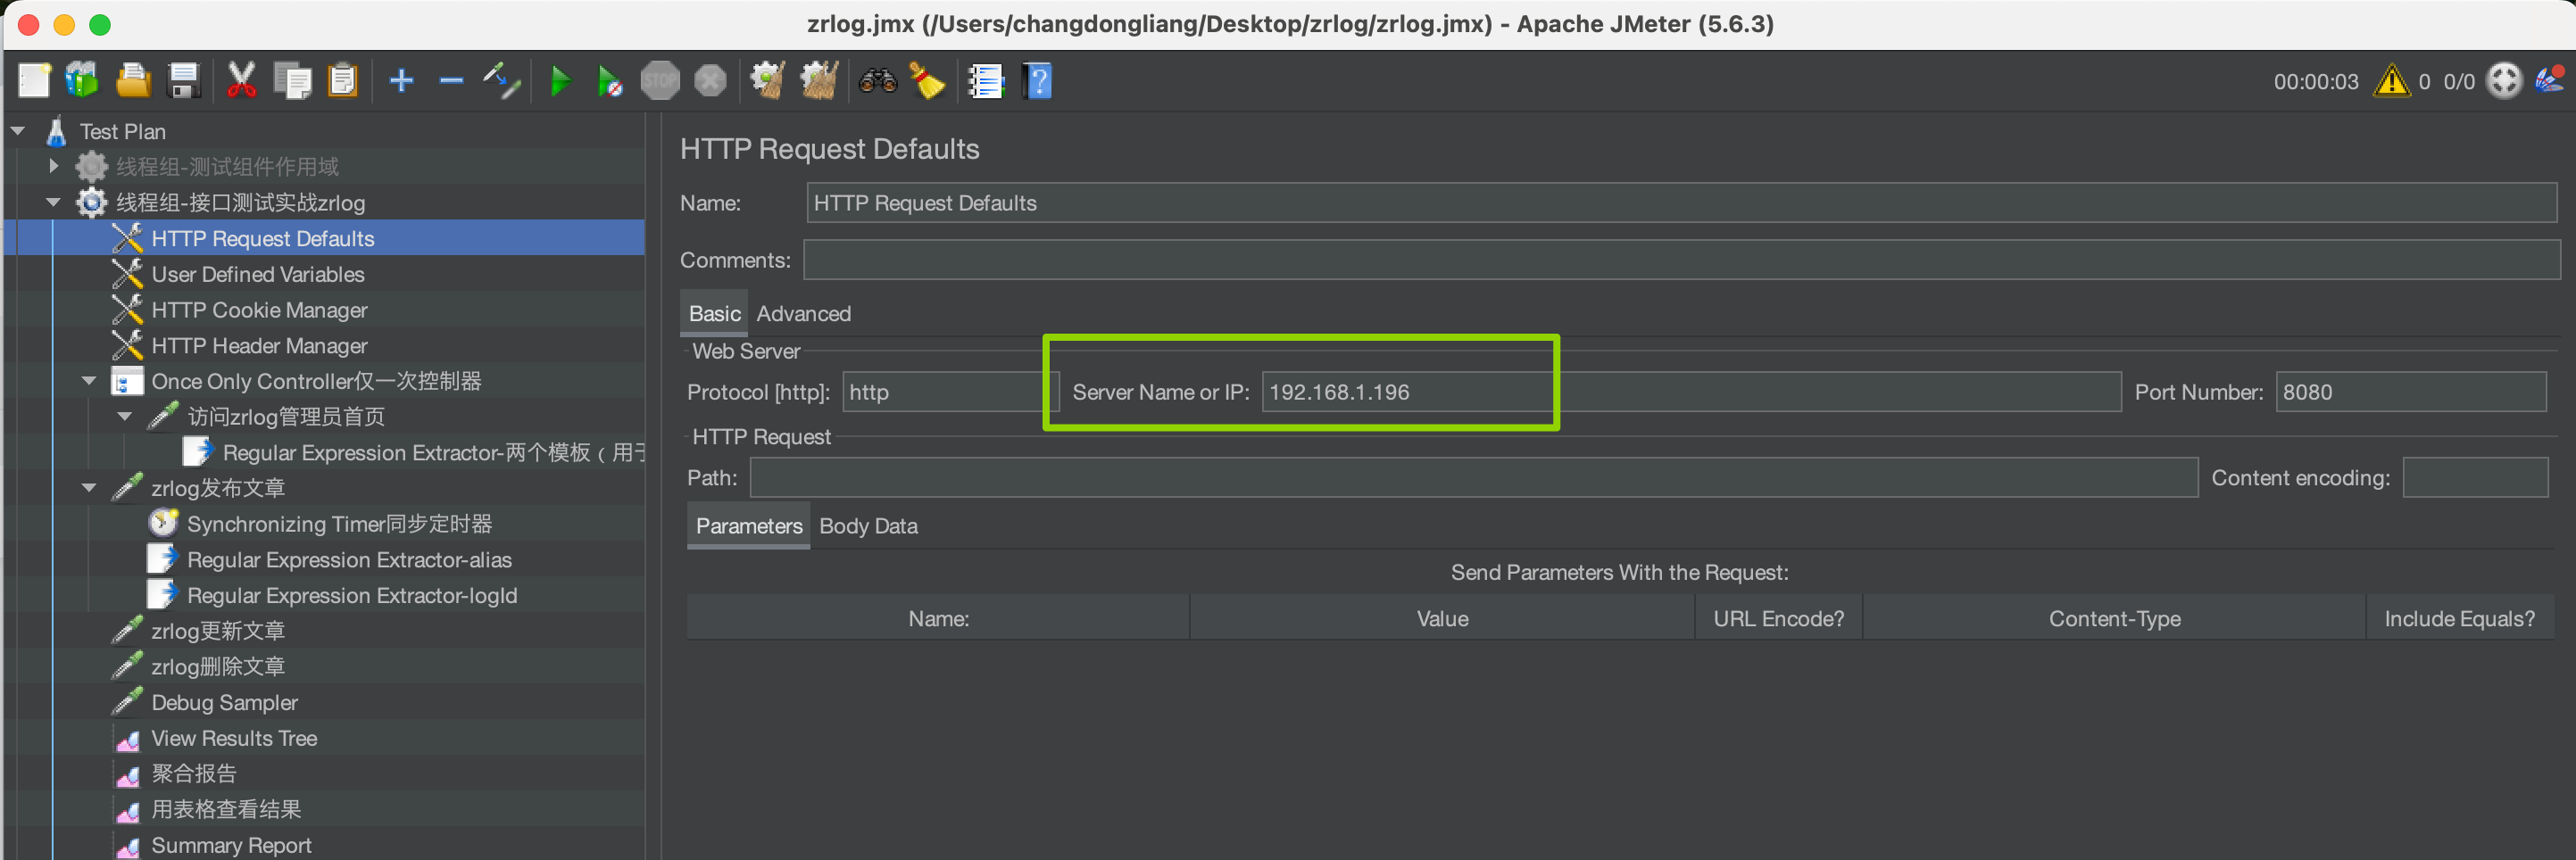Select HTTP Request Defaults in tree
This screenshot has height=860, width=2576.
(x=262, y=238)
